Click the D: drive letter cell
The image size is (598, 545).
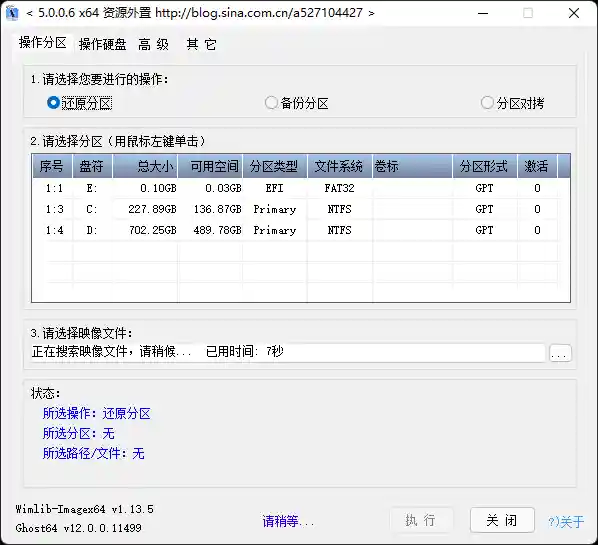pos(92,230)
